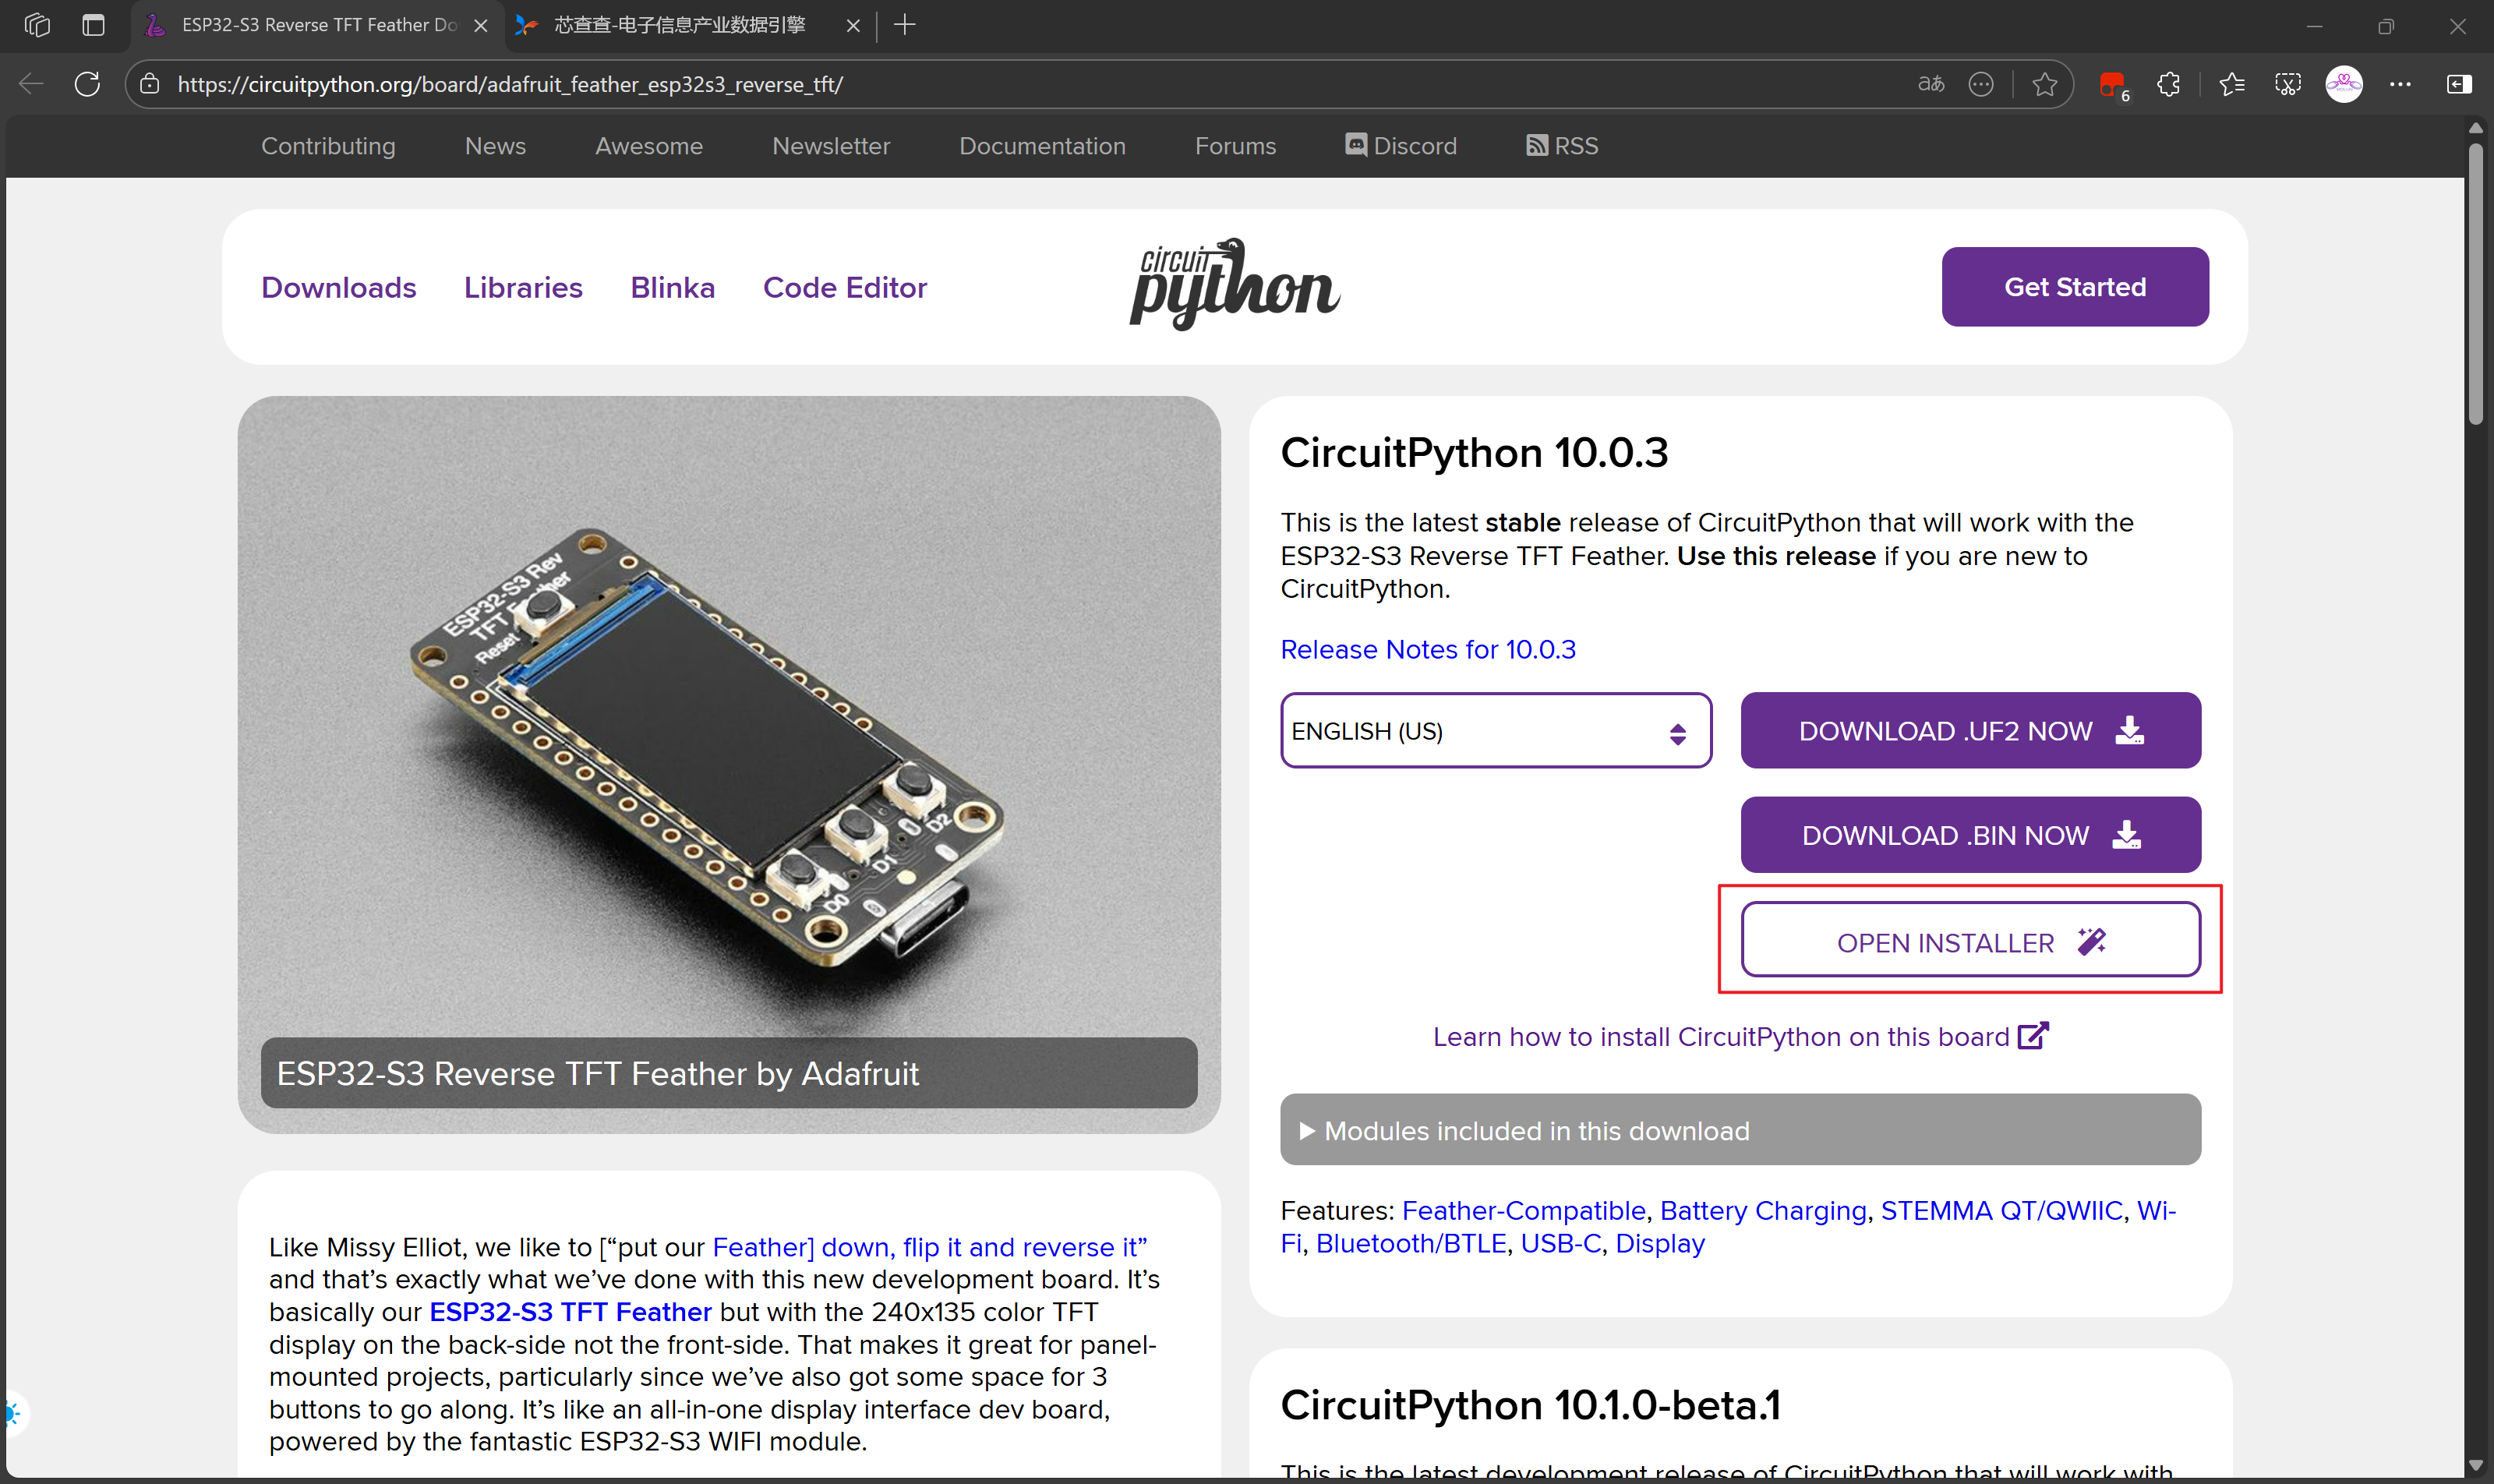This screenshot has height=1484, width=2494.
Task: Open browser settings and more menu
Action: 2400,84
